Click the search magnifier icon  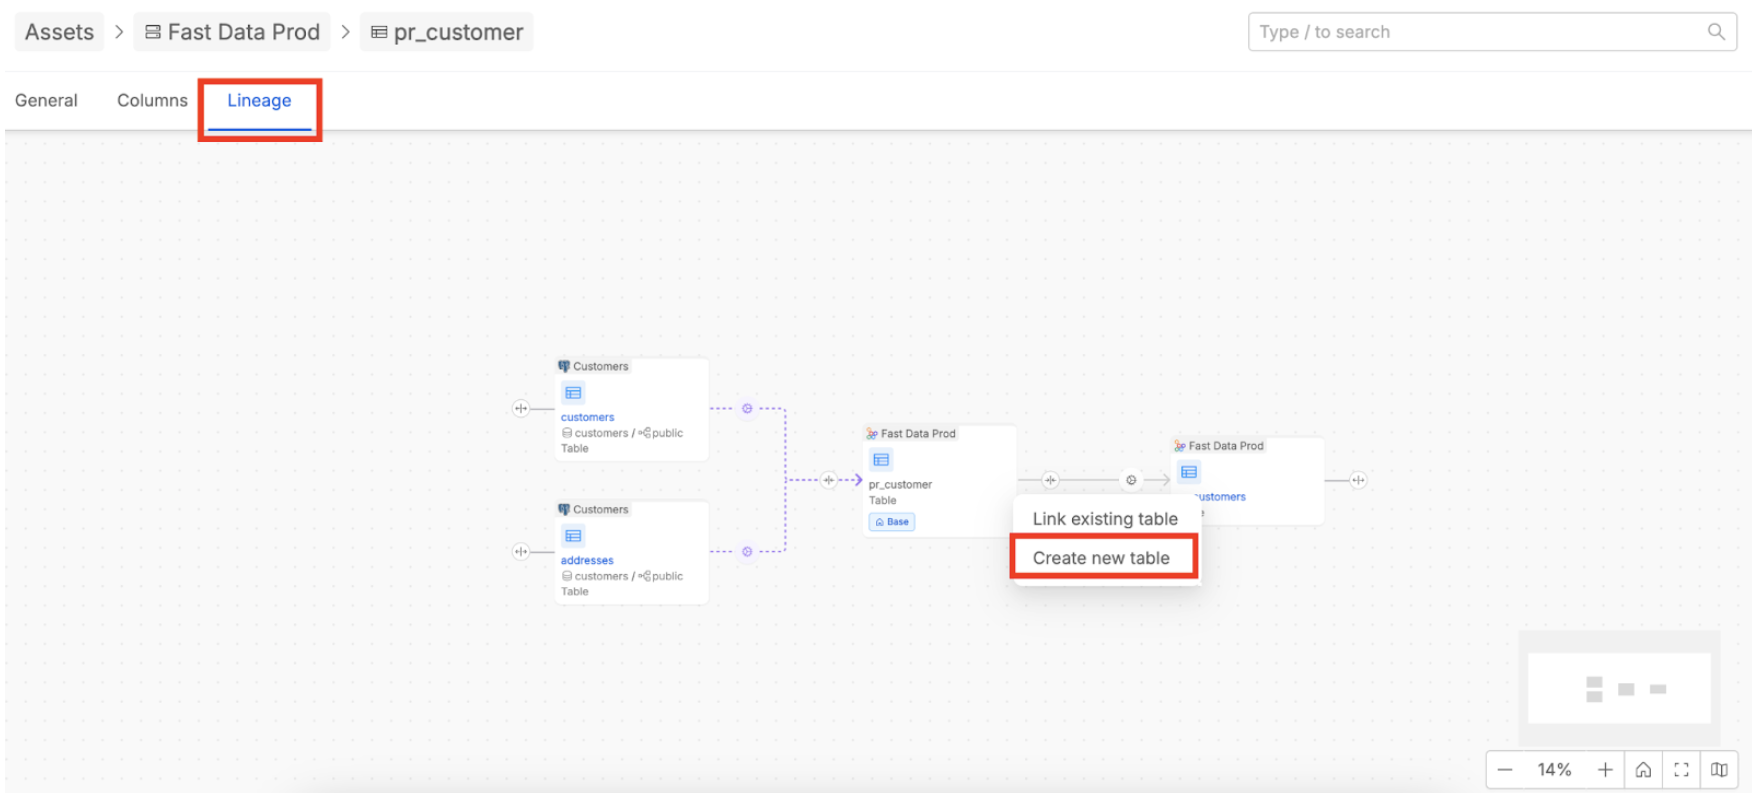tap(1716, 32)
